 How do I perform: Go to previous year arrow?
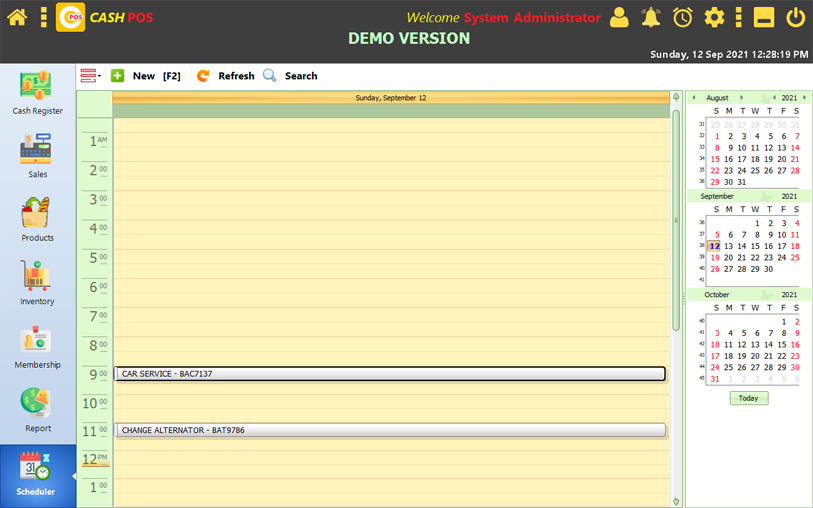point(775,97)
